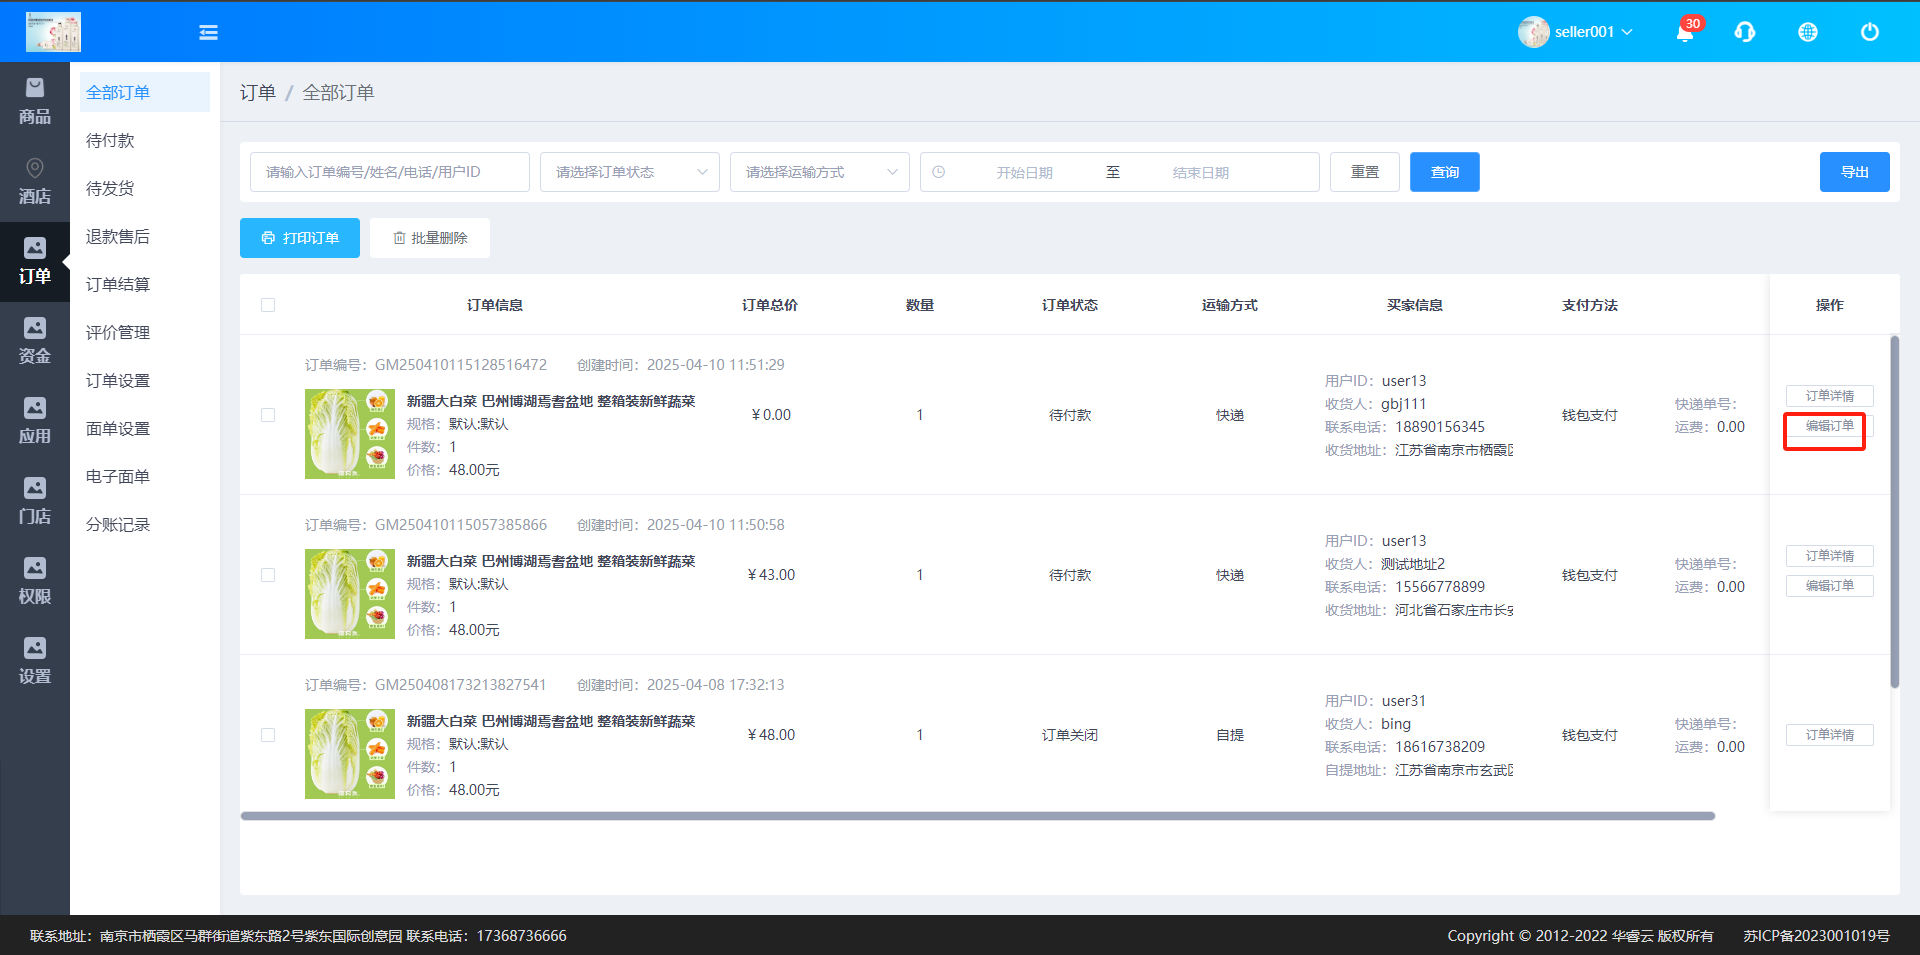Open 退款售后 menu item
Image resolution: width=1920 pixels, height=955 pixels.
118,237
